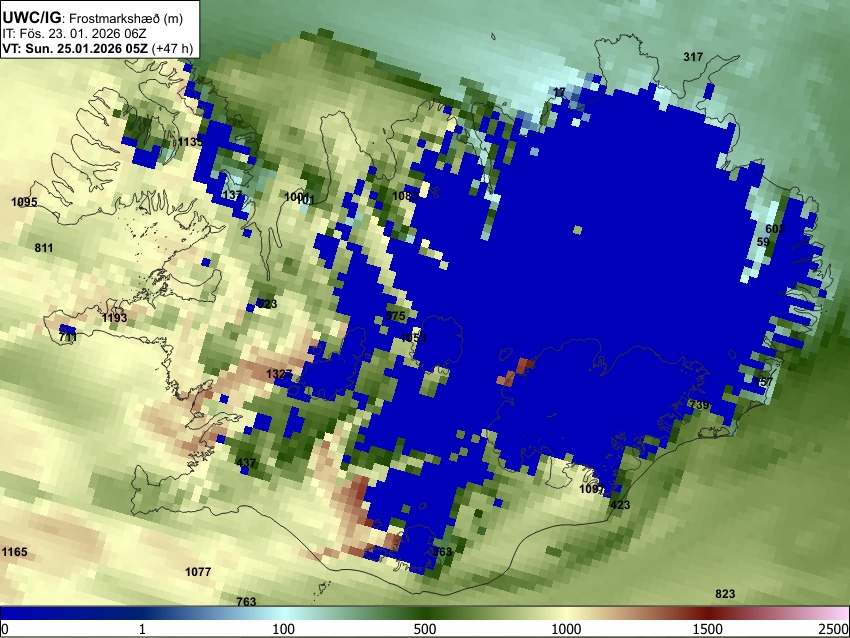Select the 1077 map value
Image resolution: width=850 pixels, height=638 pixels.
198,572
